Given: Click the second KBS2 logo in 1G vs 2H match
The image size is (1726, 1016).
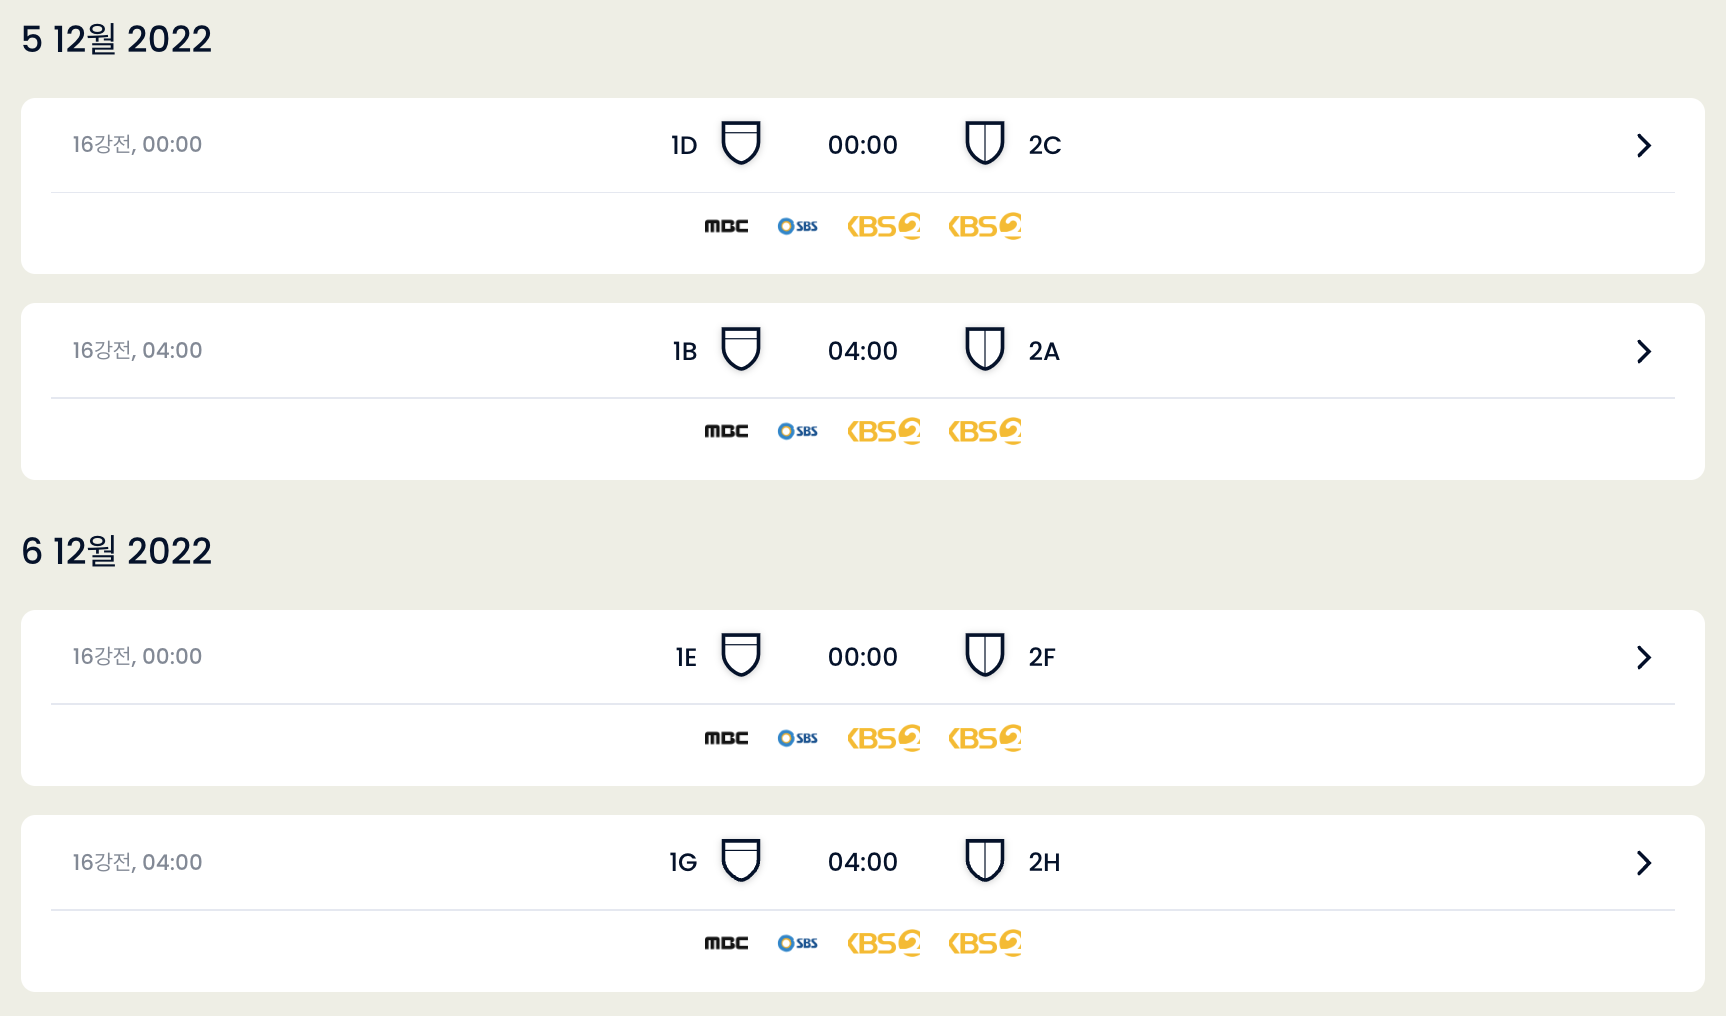Looking at the screenshot, I should [x=985, y=943].
